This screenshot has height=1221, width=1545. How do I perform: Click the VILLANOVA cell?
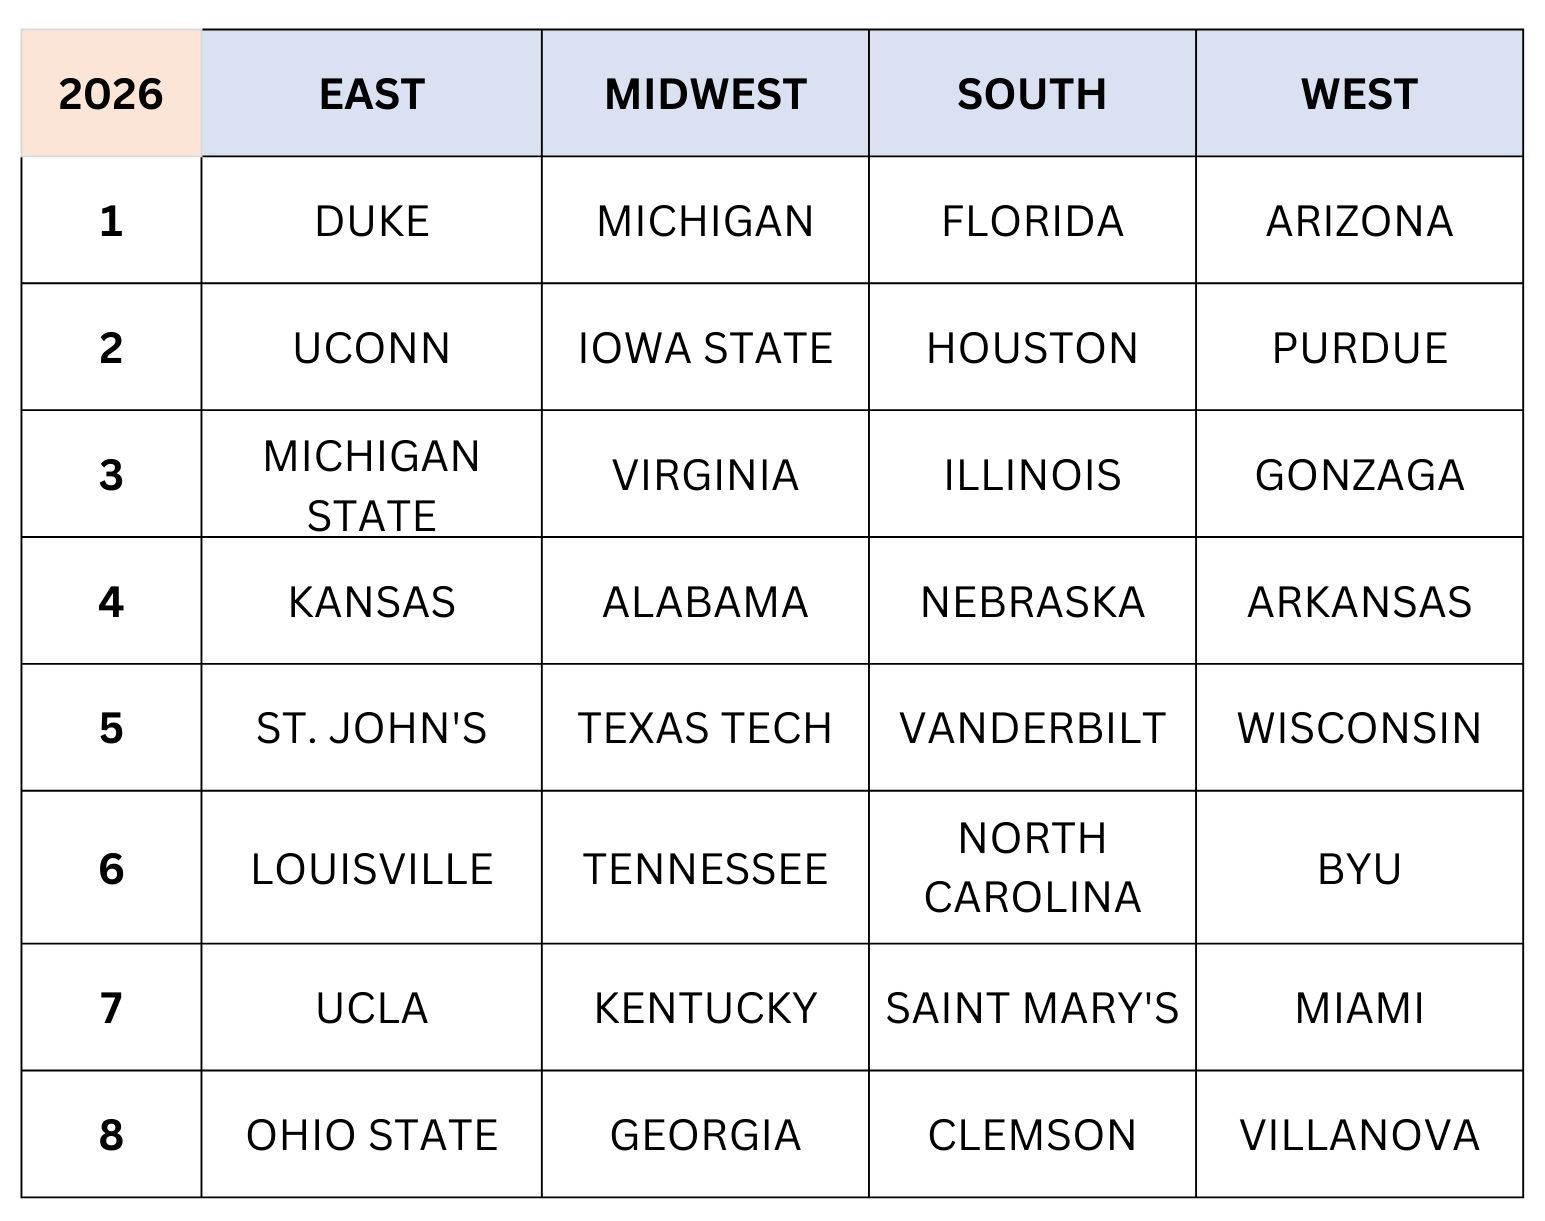[x=1359, y=1135]
